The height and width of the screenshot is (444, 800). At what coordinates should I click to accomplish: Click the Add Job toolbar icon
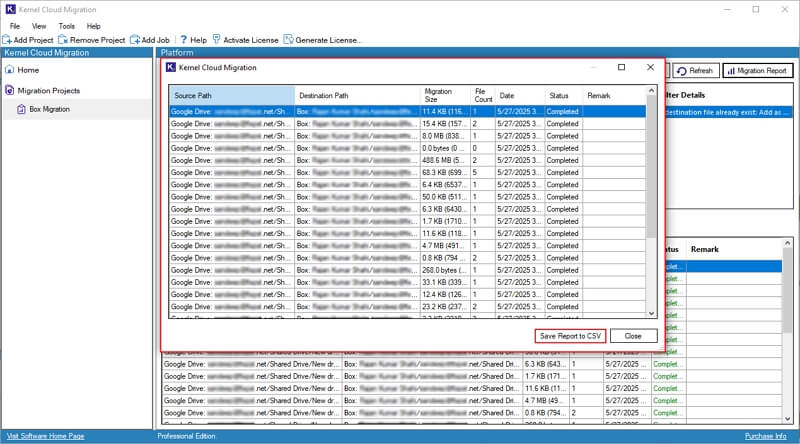[135, 40]
